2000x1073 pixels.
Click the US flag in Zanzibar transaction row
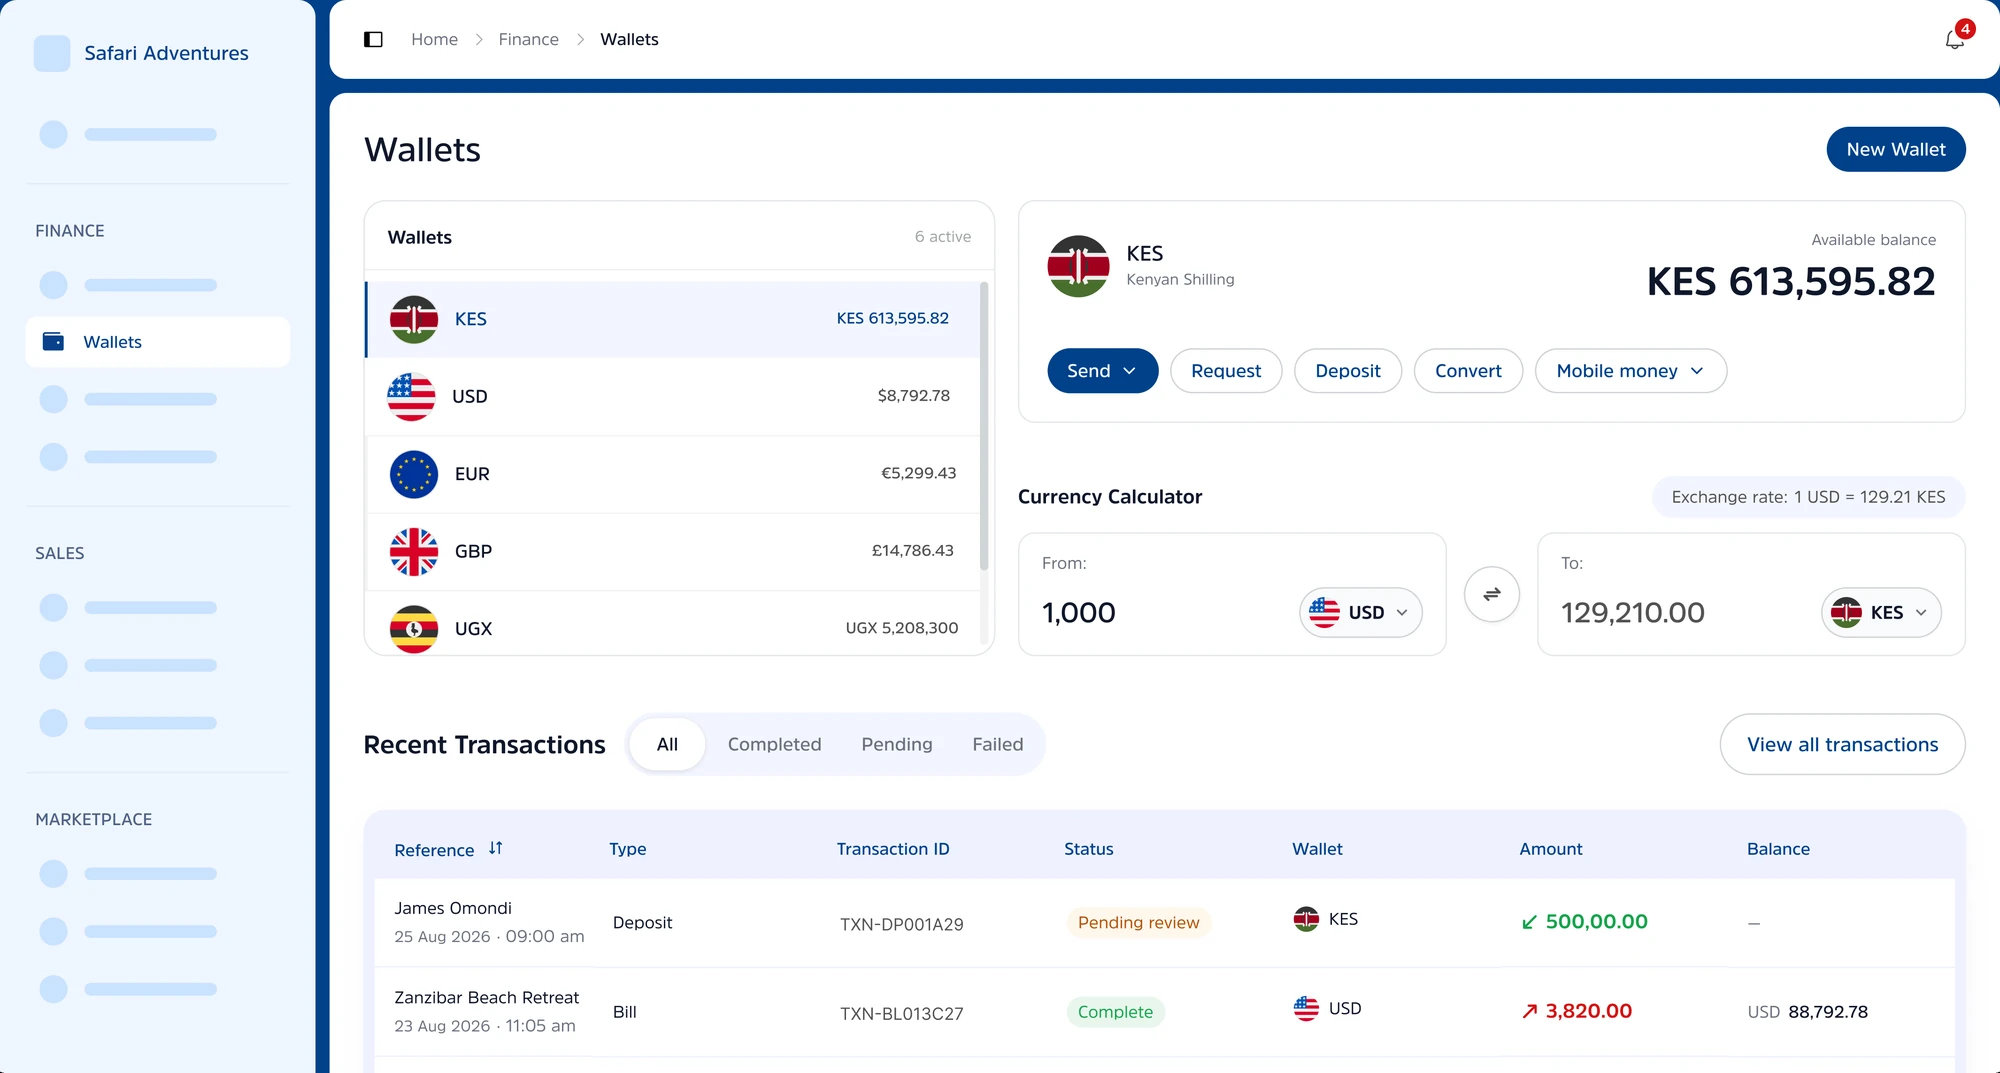tap(1306, 1008)
